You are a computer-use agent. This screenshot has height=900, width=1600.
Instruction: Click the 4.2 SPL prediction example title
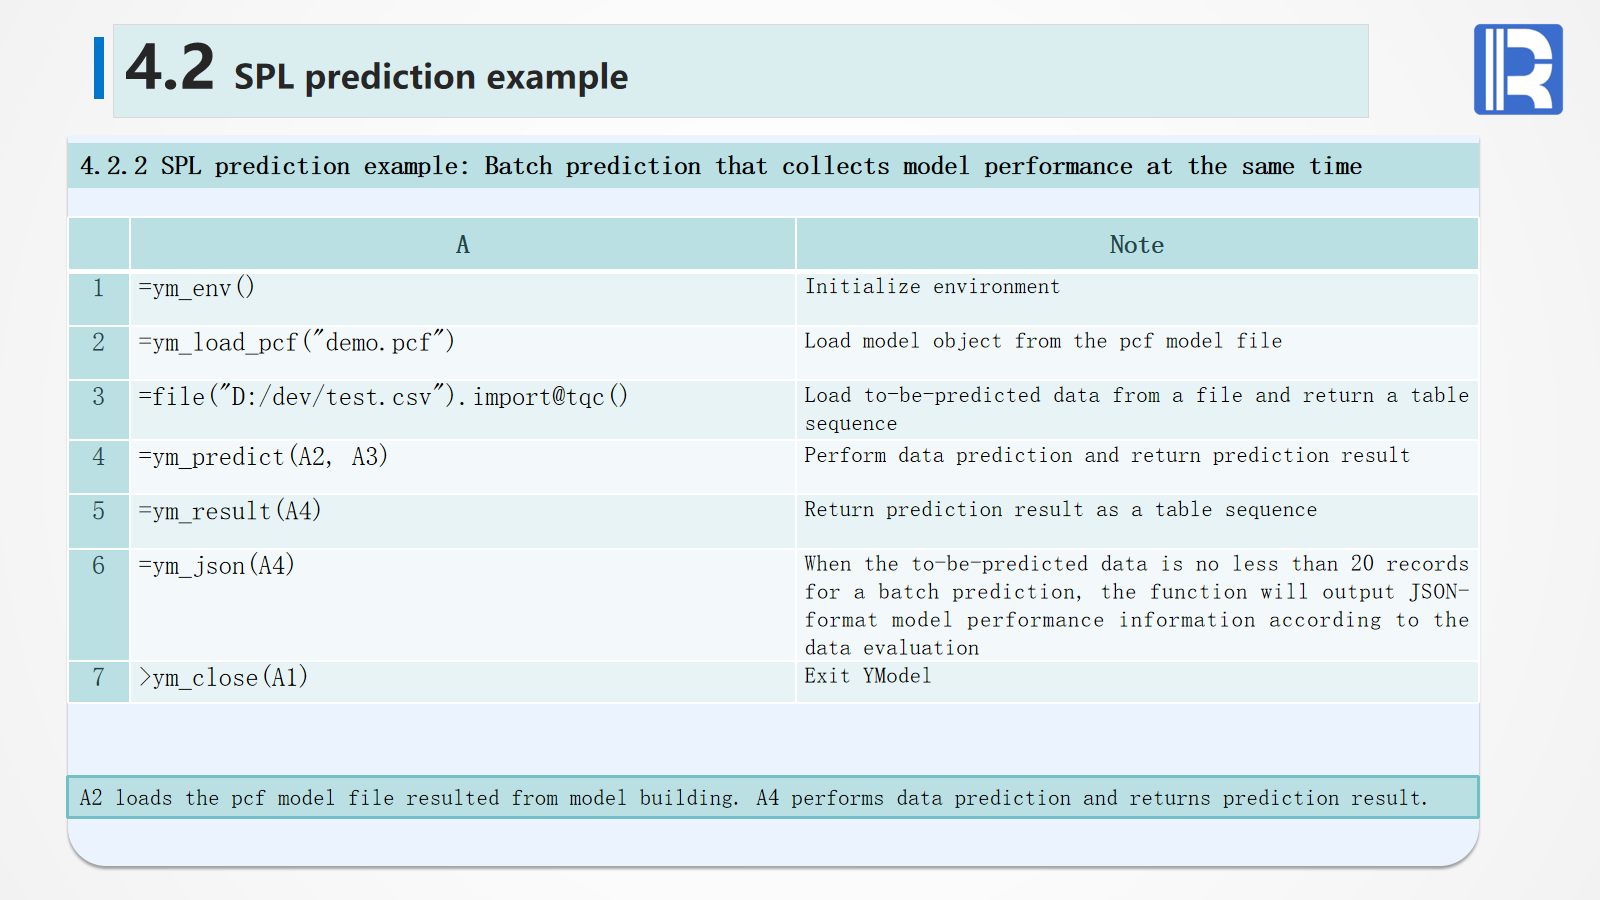click(377, 70)
